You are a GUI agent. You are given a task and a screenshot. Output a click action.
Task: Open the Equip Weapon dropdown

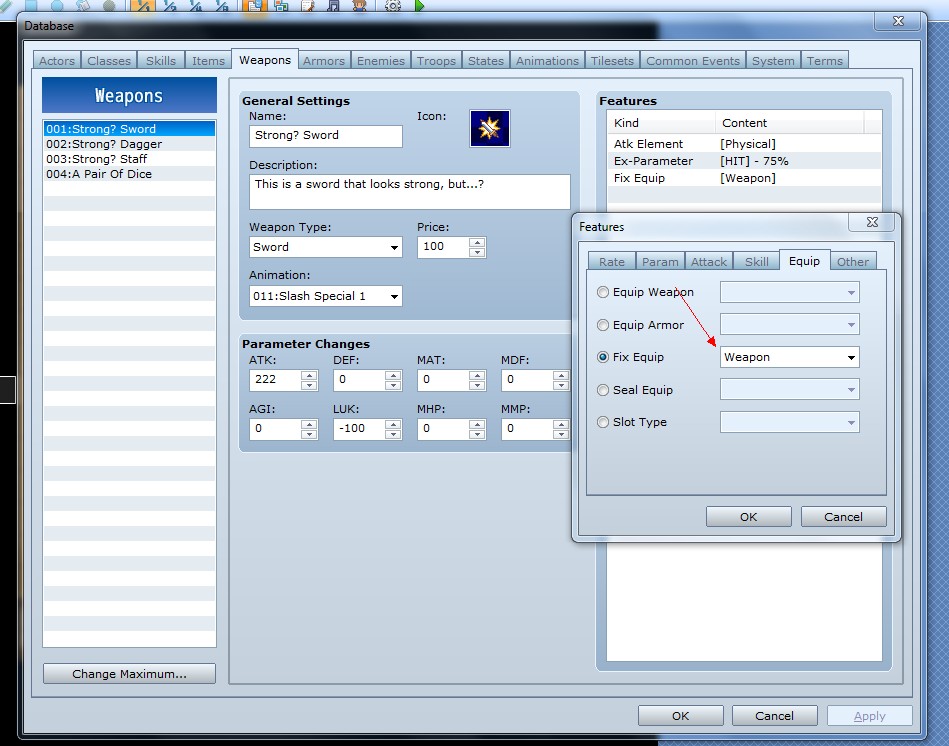(x=789, y=292)
